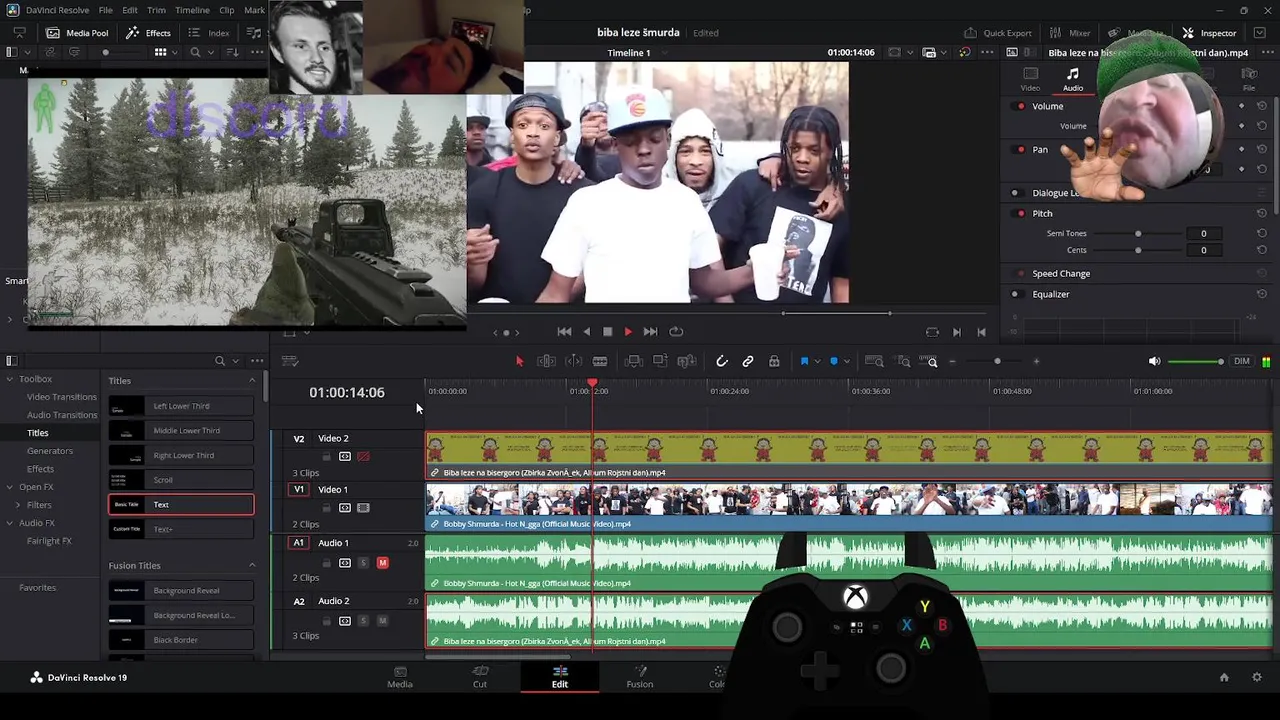Screen dimensions: 1280x720
Task: Open the Mixer panel
Action: (x=1070, y=33)
